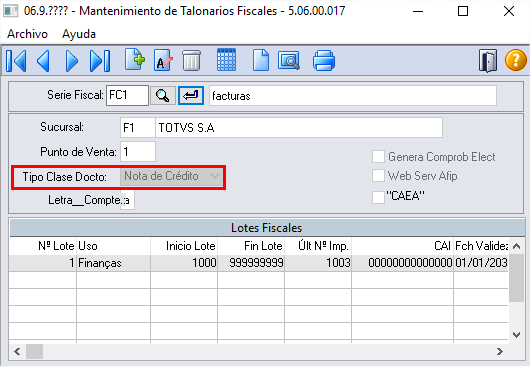Click the Lotes Fiscales grid title
530x367 pixels.
coord(266,228)
